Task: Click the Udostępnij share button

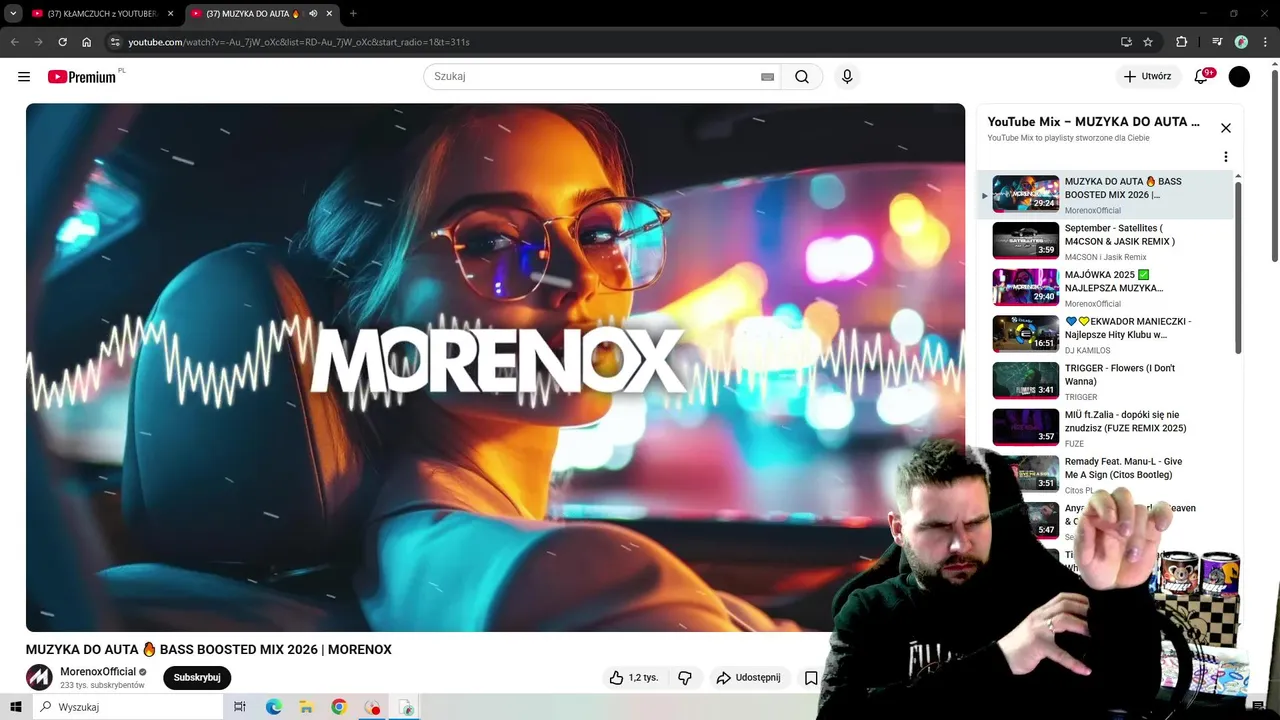Action: [748, 678]
